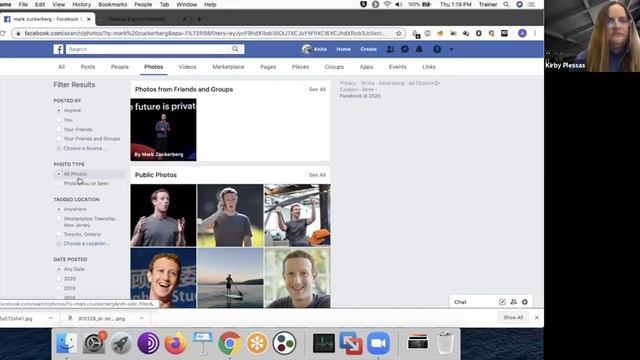Open the Bookmarks menu in menu bar
The image size is (640, 360).
pos(113,4)
